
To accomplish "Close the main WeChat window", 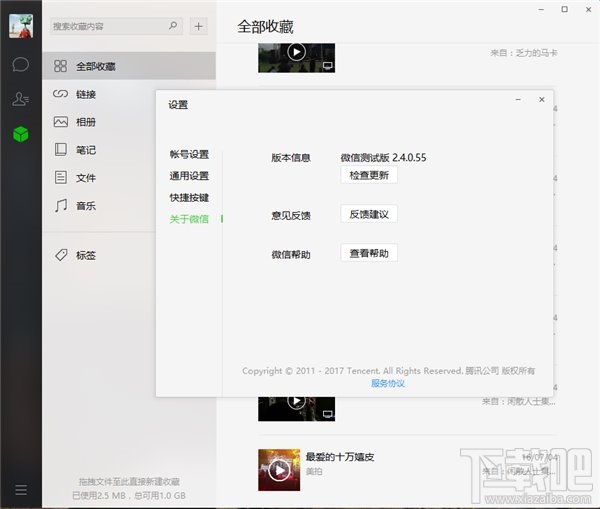I will (x=589, y=10).
